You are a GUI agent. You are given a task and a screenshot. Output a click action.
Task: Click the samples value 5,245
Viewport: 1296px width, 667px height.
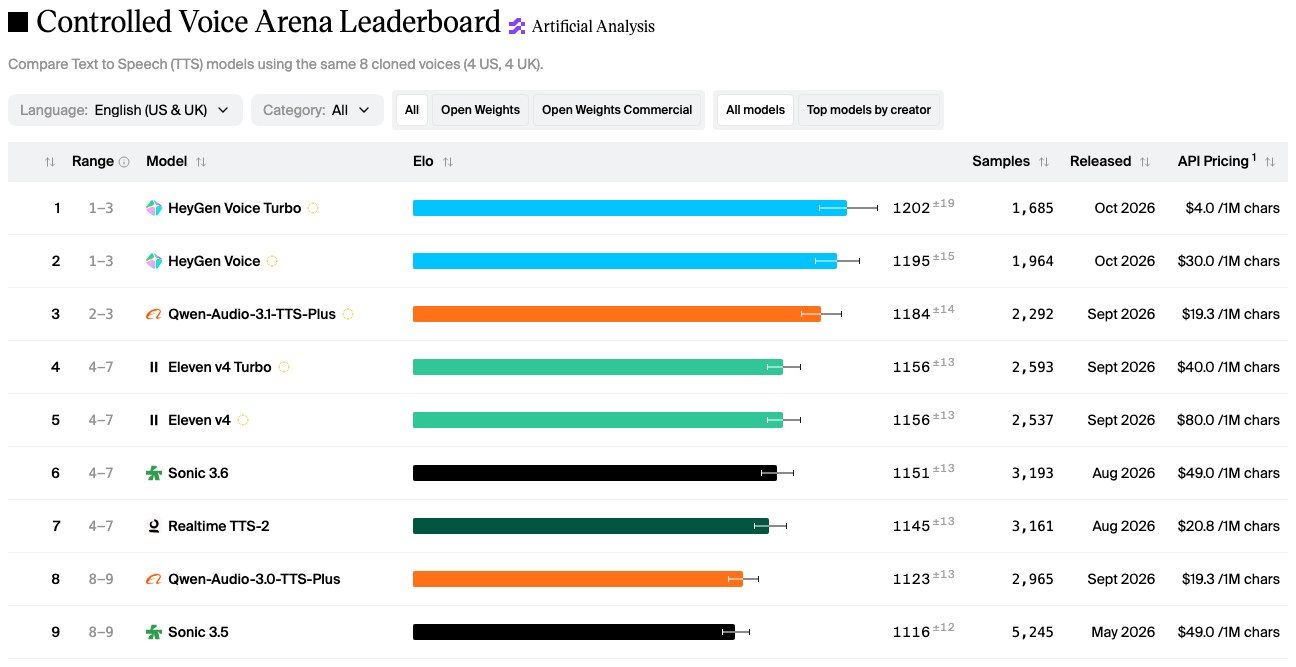[x=1032, y=632]
